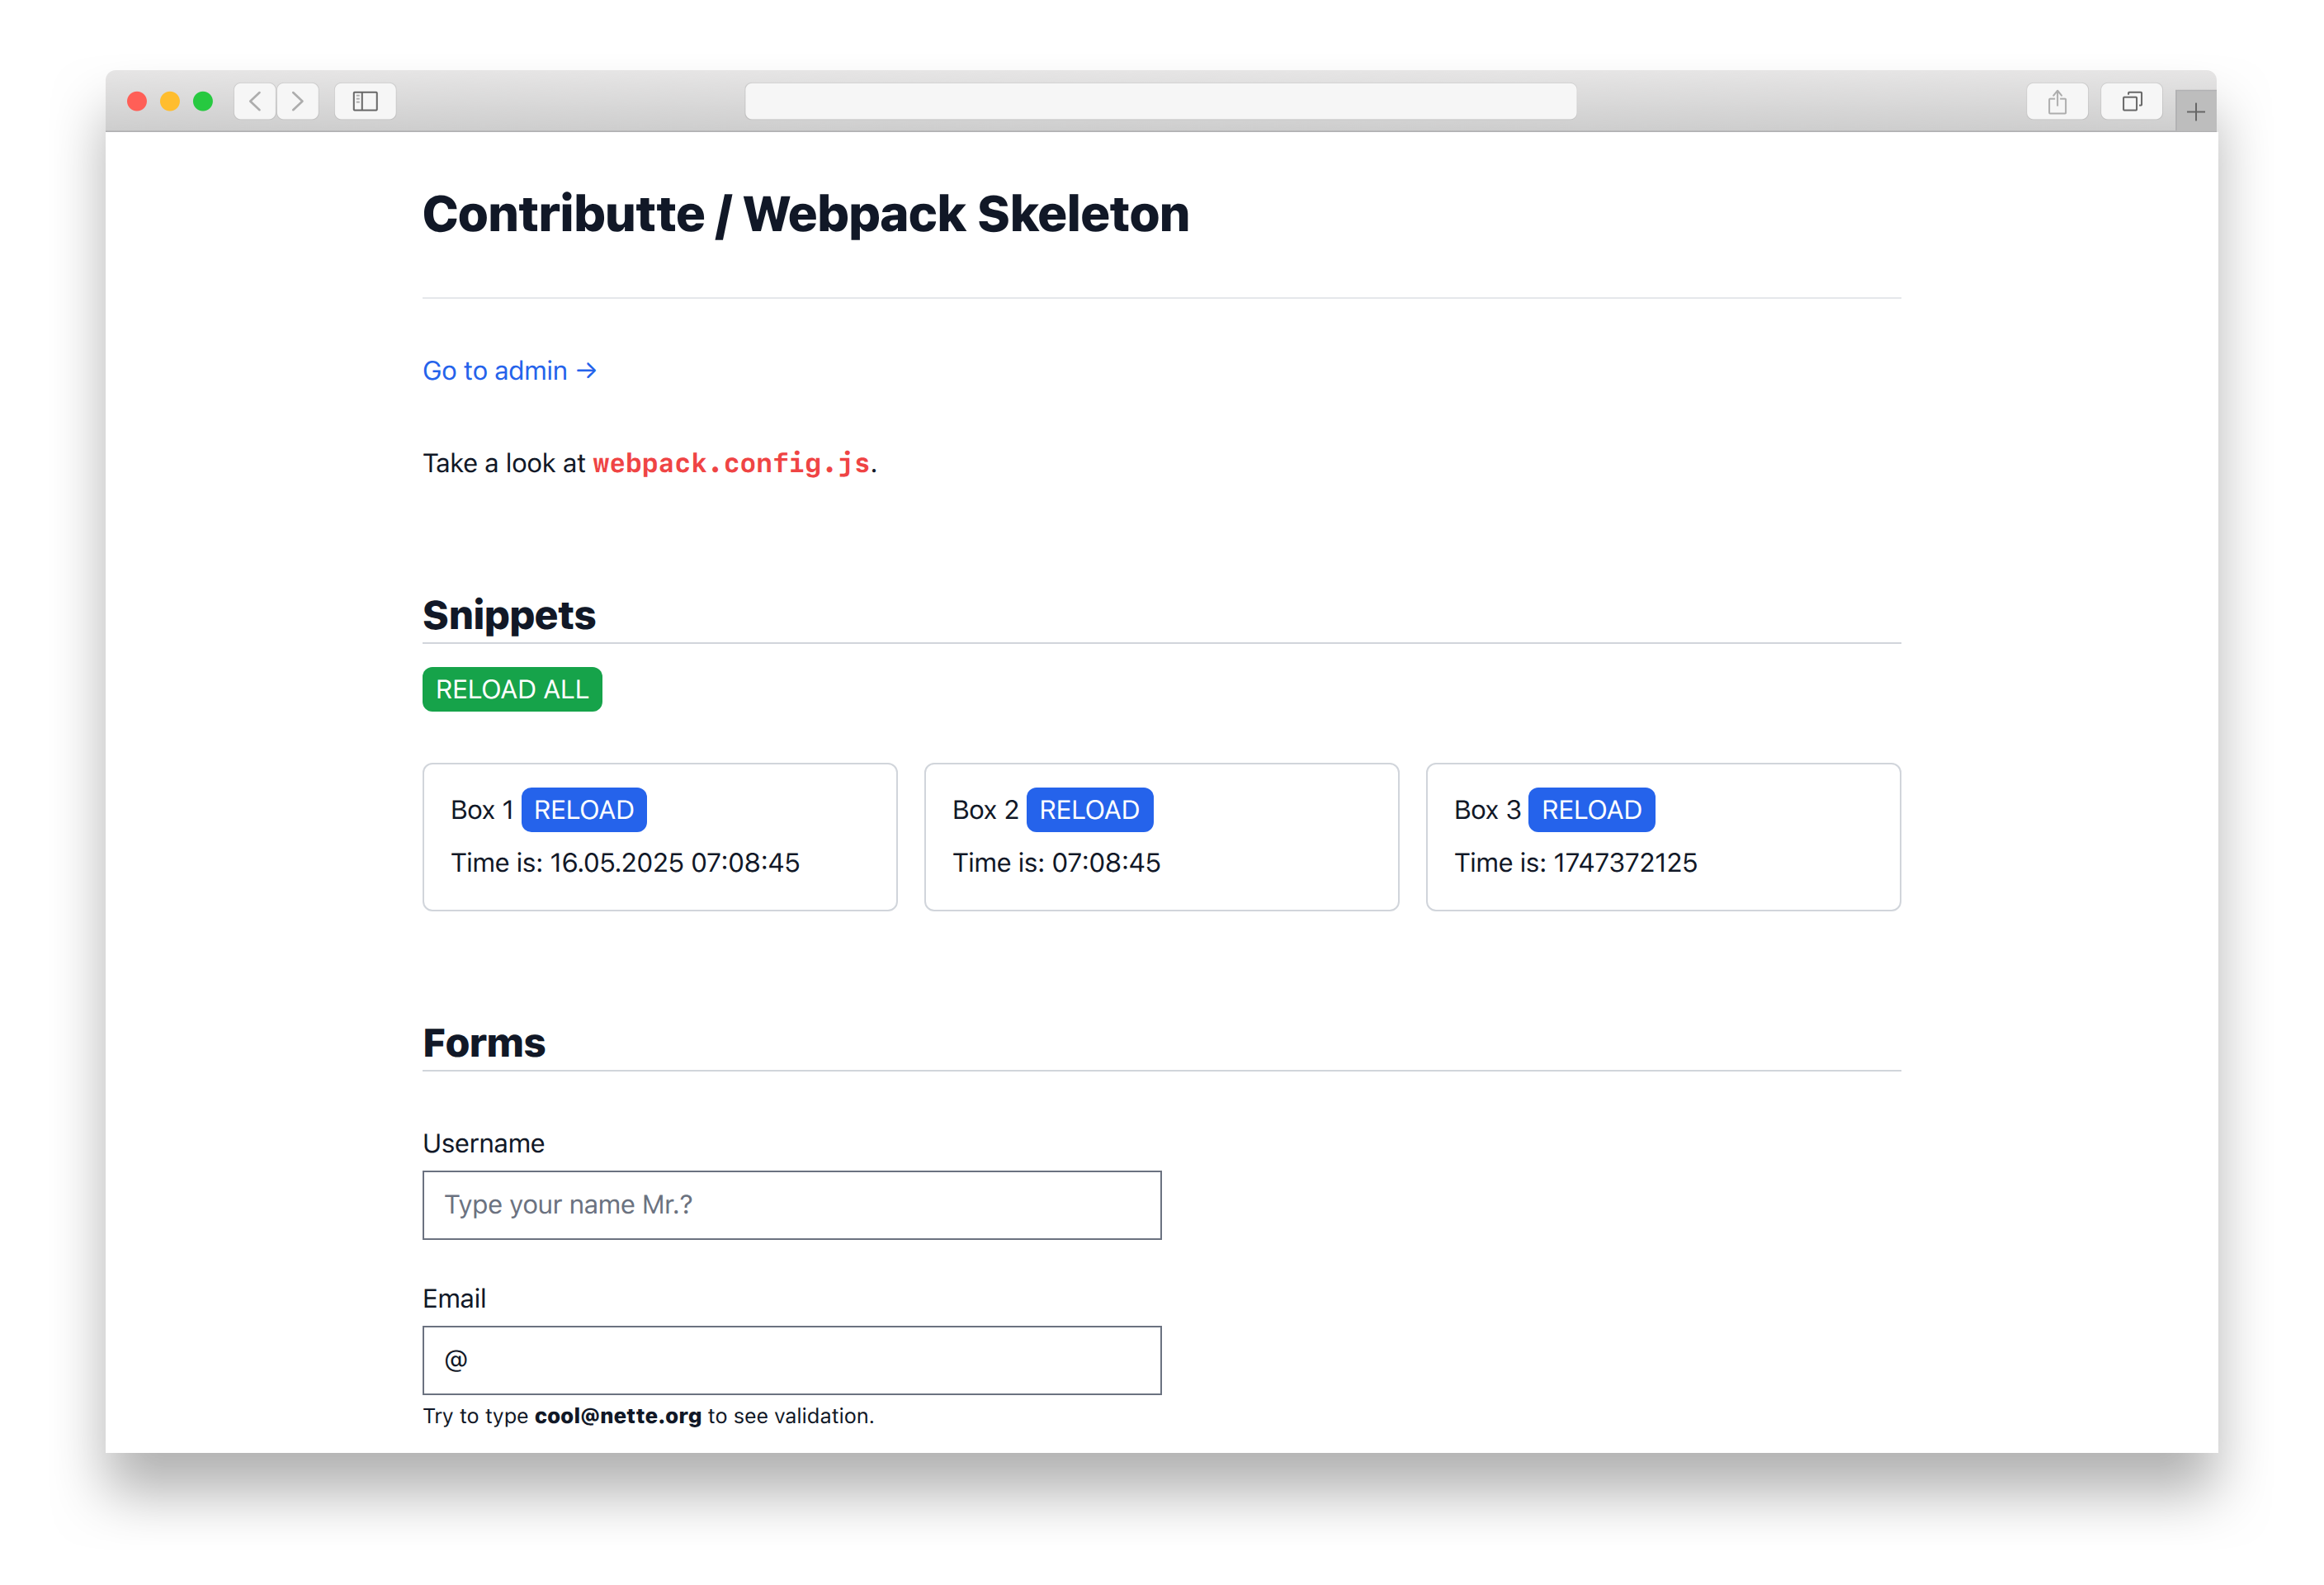
Task: Reload Box 2 snippet
Action: click(1089, 810)
